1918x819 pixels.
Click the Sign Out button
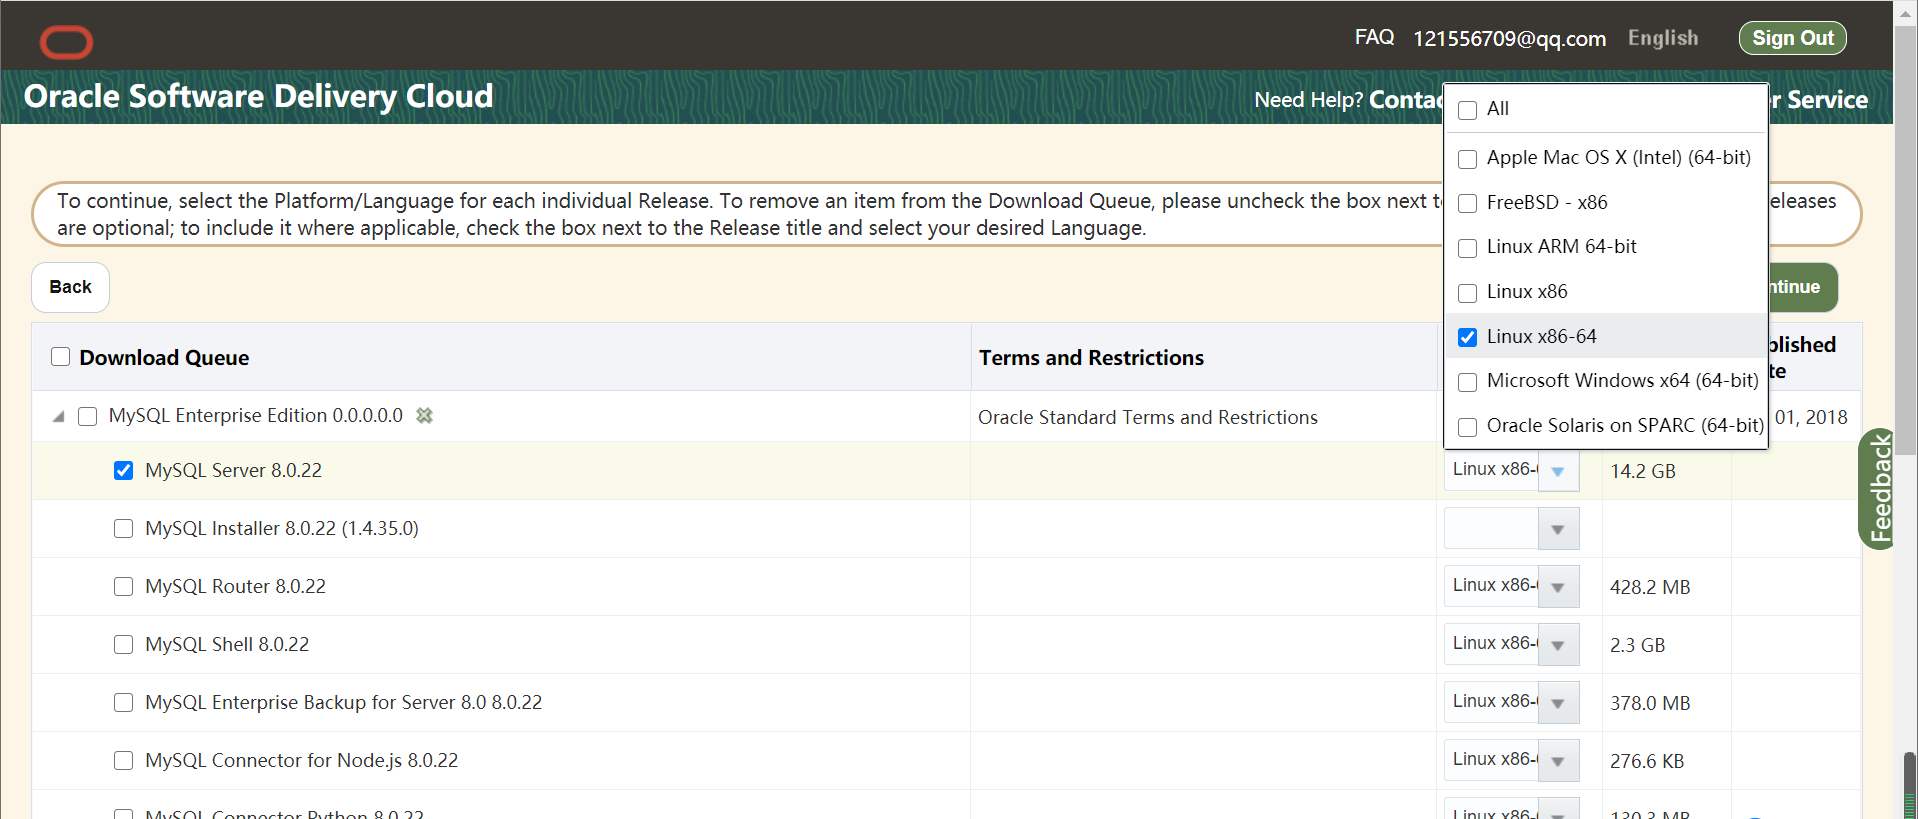(x=1792, y=38)
